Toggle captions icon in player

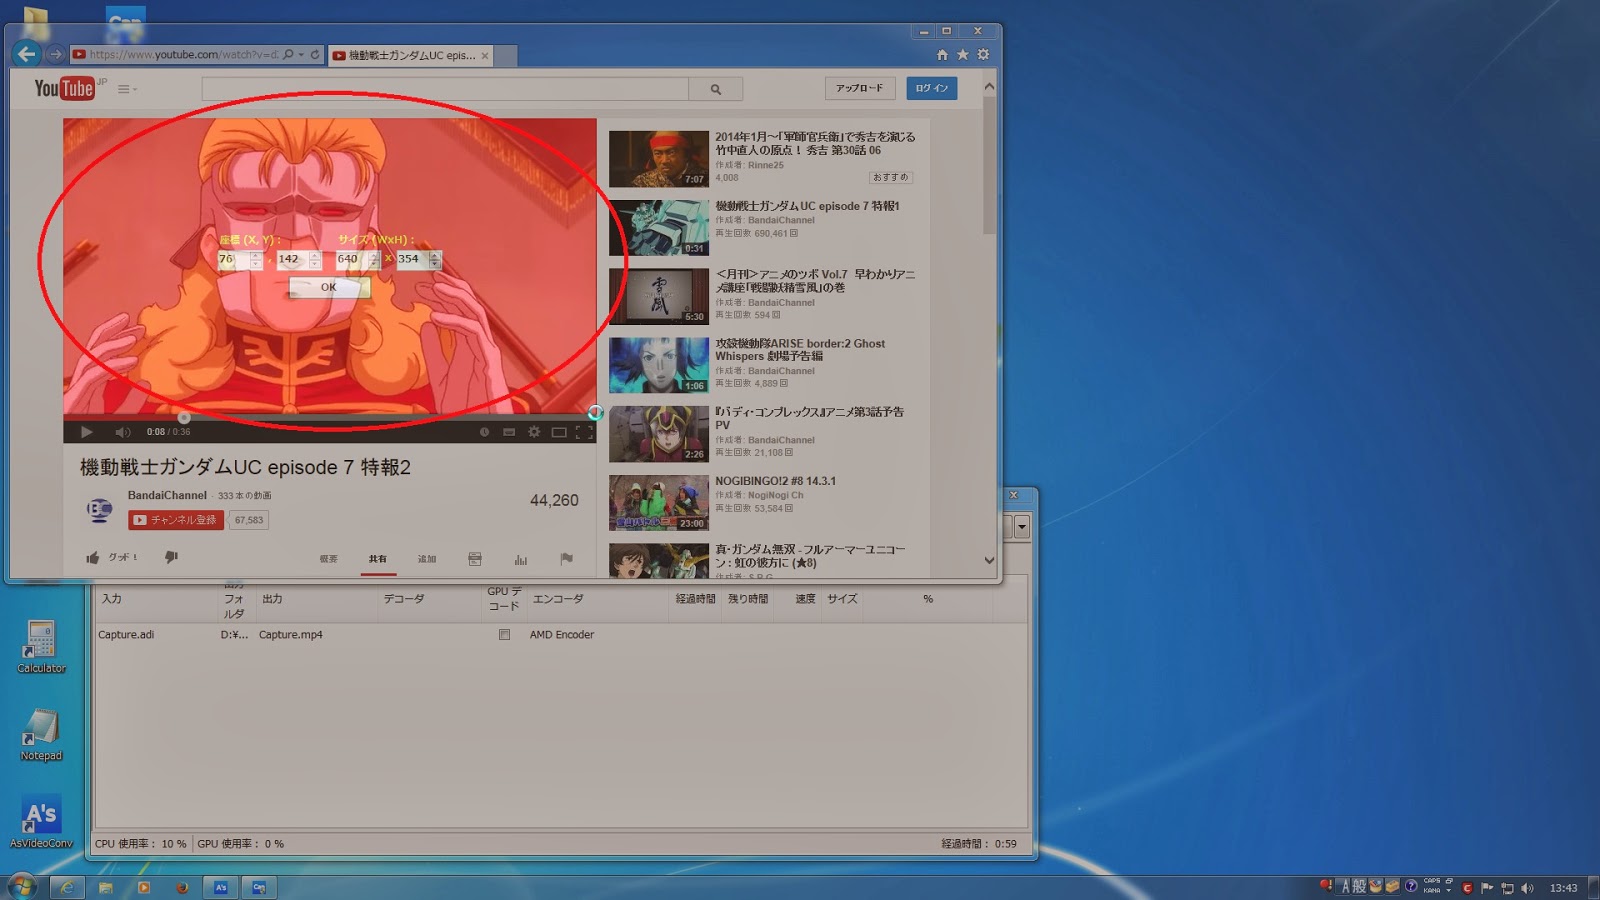(509, 432)
